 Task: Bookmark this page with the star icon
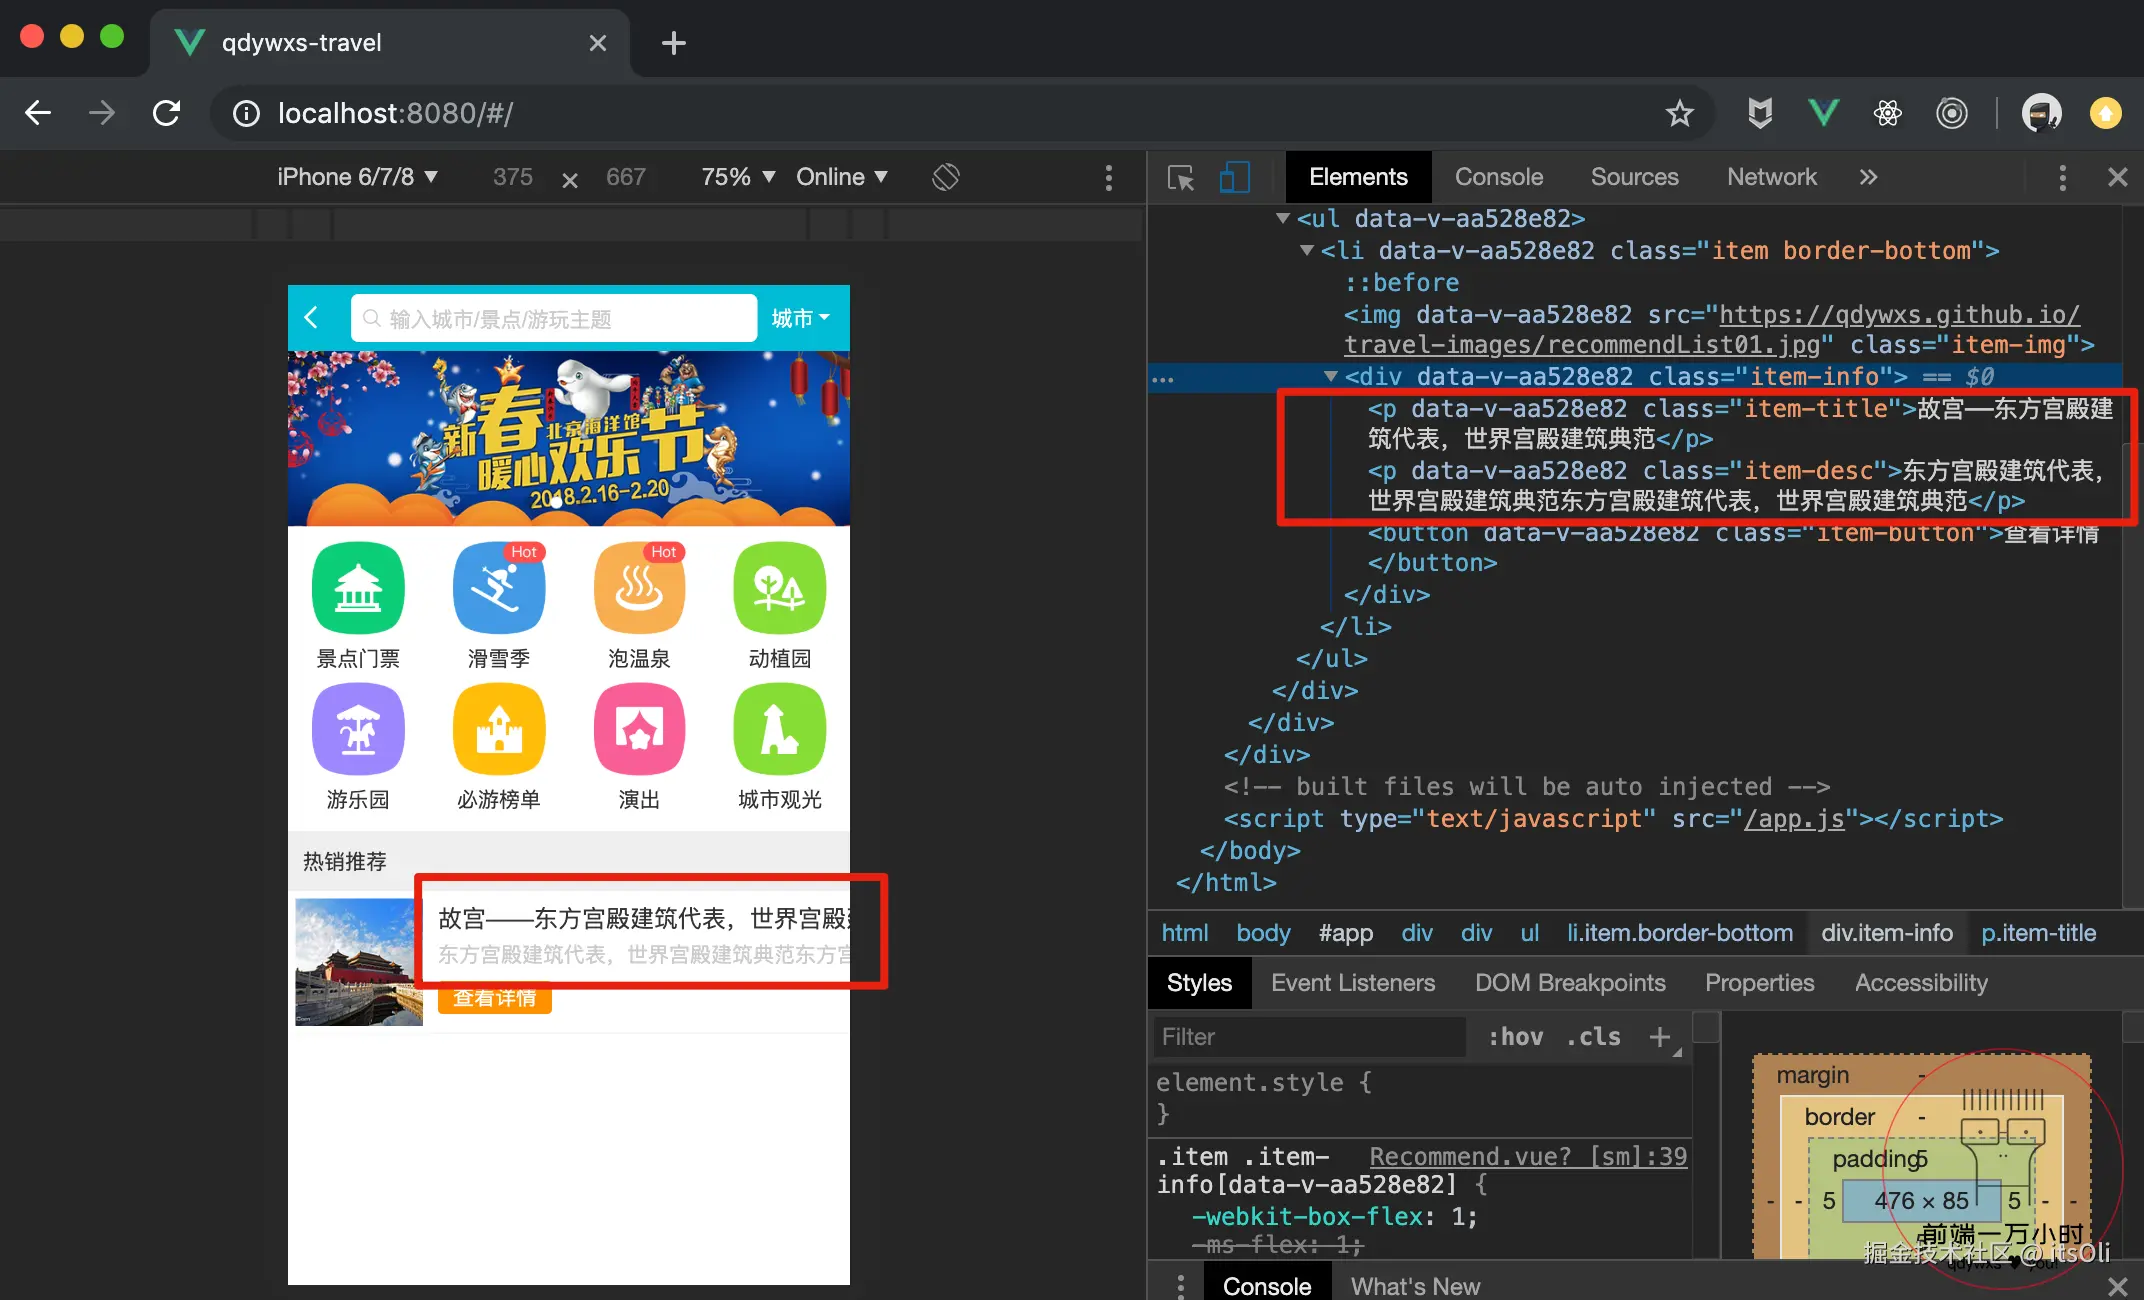click(x=1680, y=113)
